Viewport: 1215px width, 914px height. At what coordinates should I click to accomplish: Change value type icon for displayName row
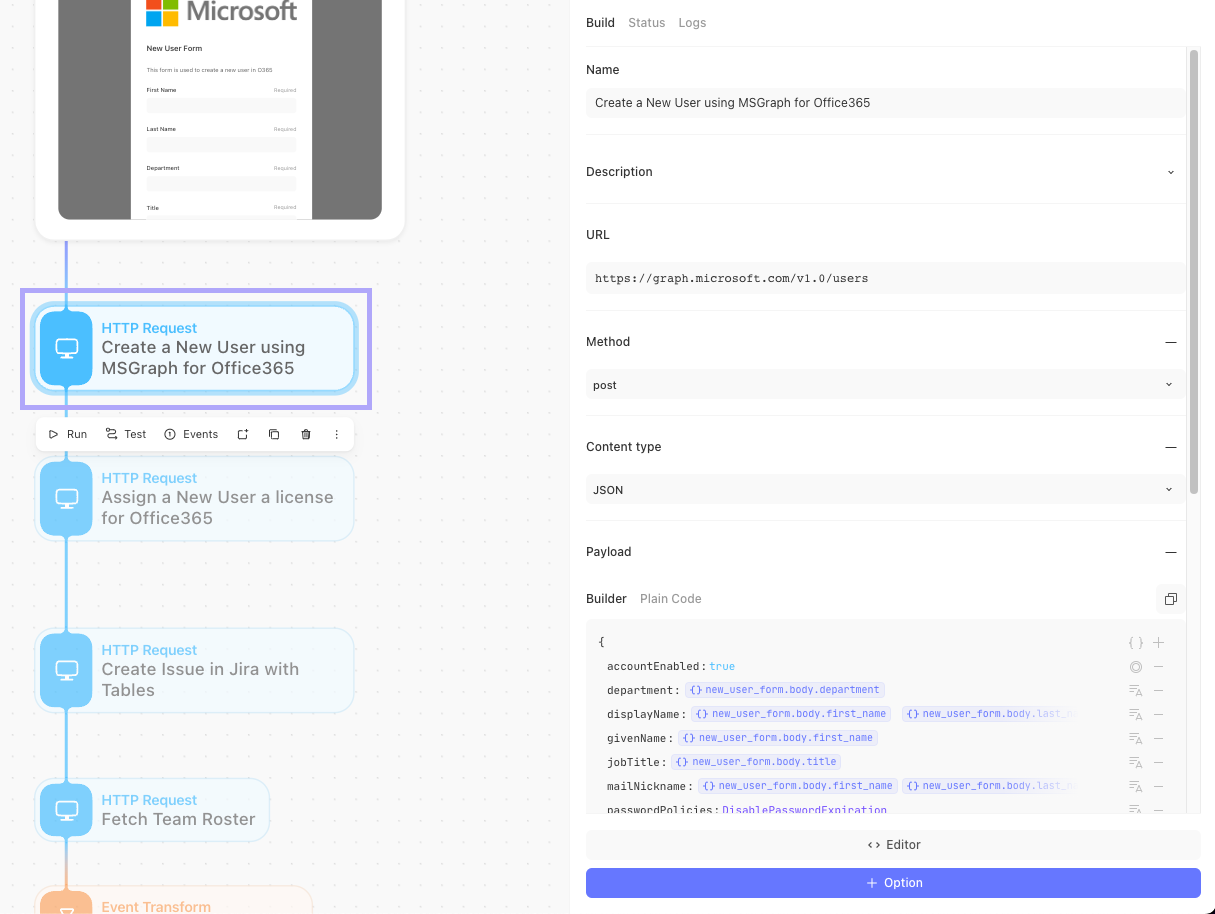pos(1136,714)
